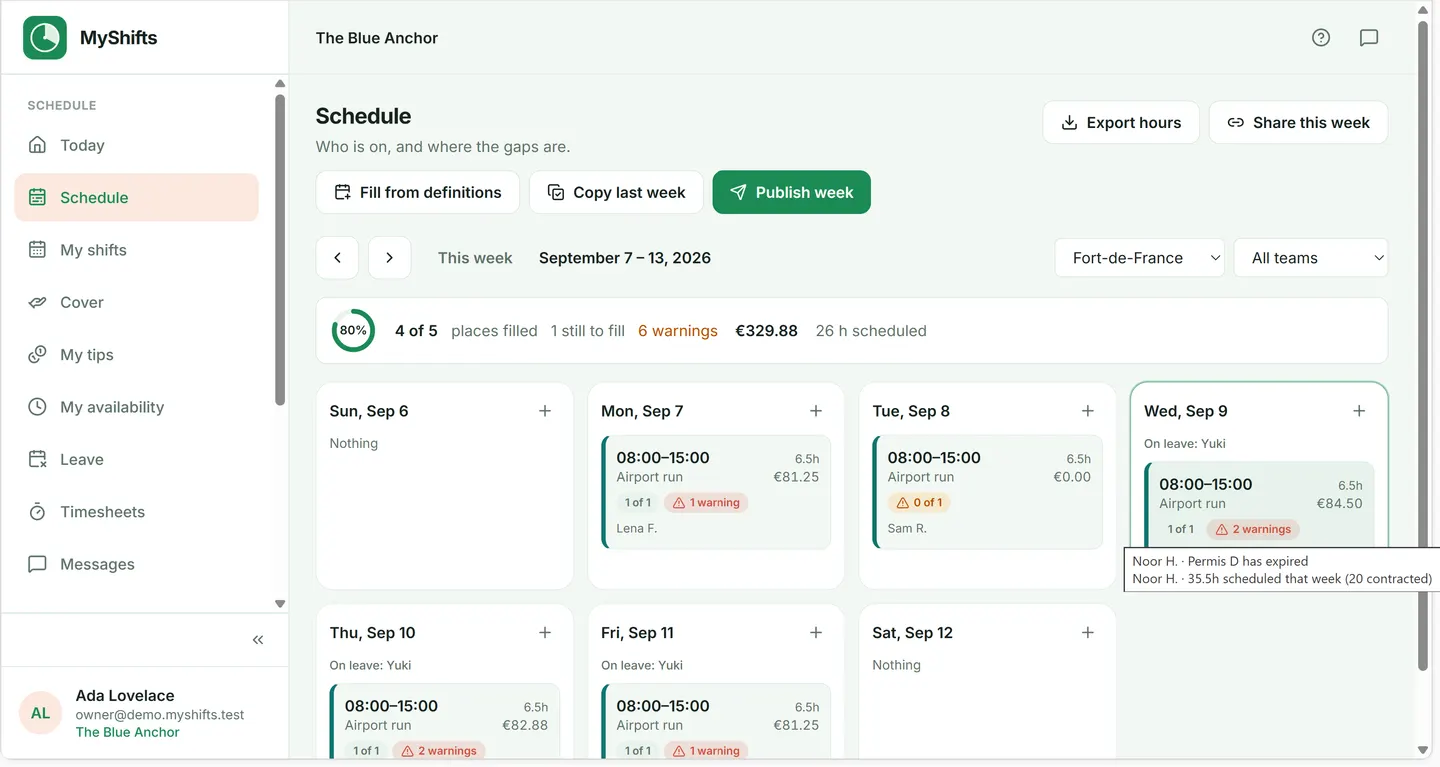Click the Leave calendar-x icon

[37, 459]
